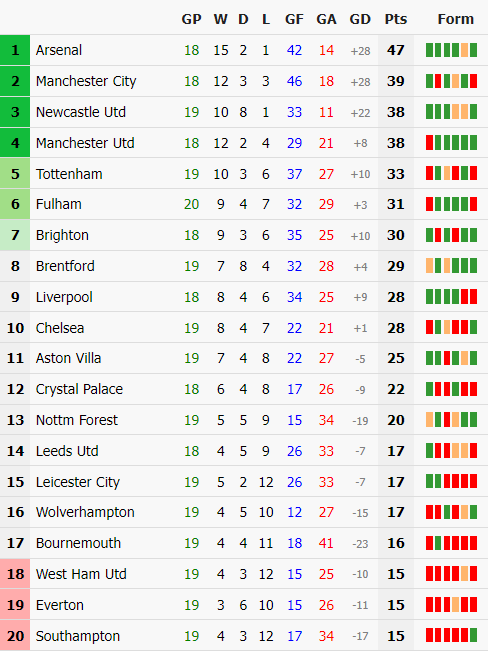Click the position 1 green rank badge
488x651 pixels.
coord(15,50)
